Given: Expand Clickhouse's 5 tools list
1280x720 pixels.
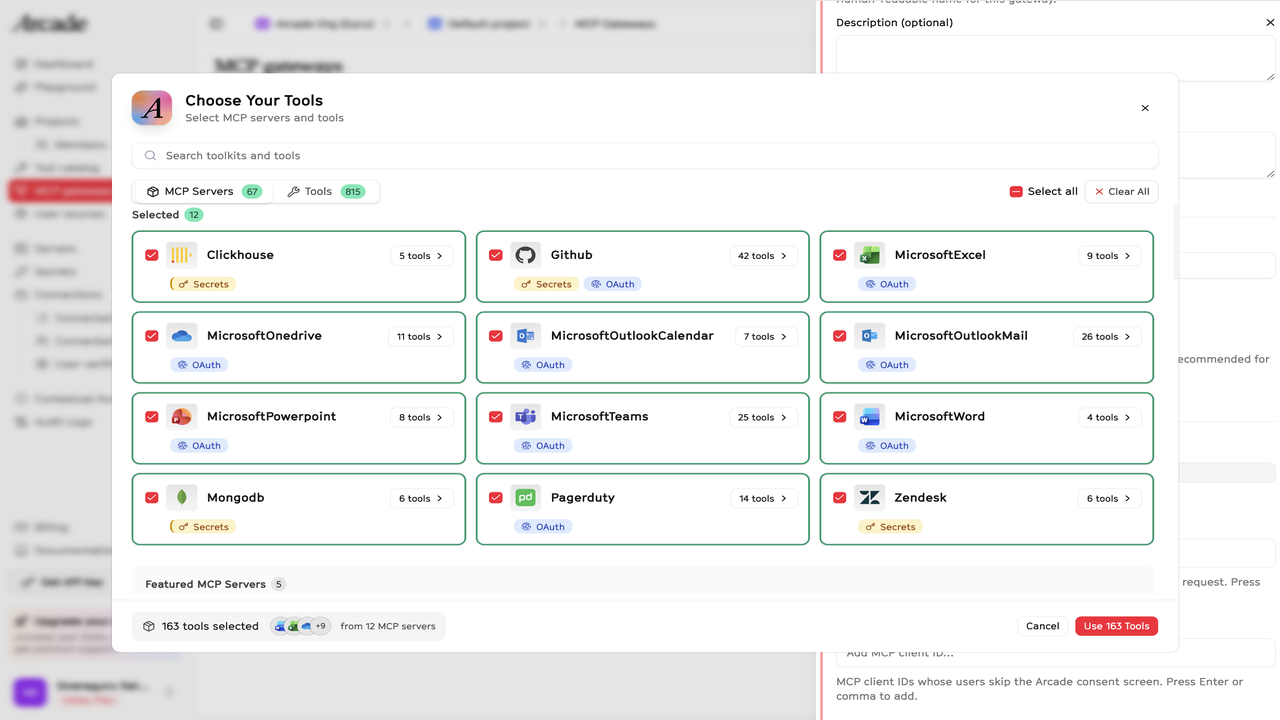Looking at the screenshot, I should [x=421, y=256].
